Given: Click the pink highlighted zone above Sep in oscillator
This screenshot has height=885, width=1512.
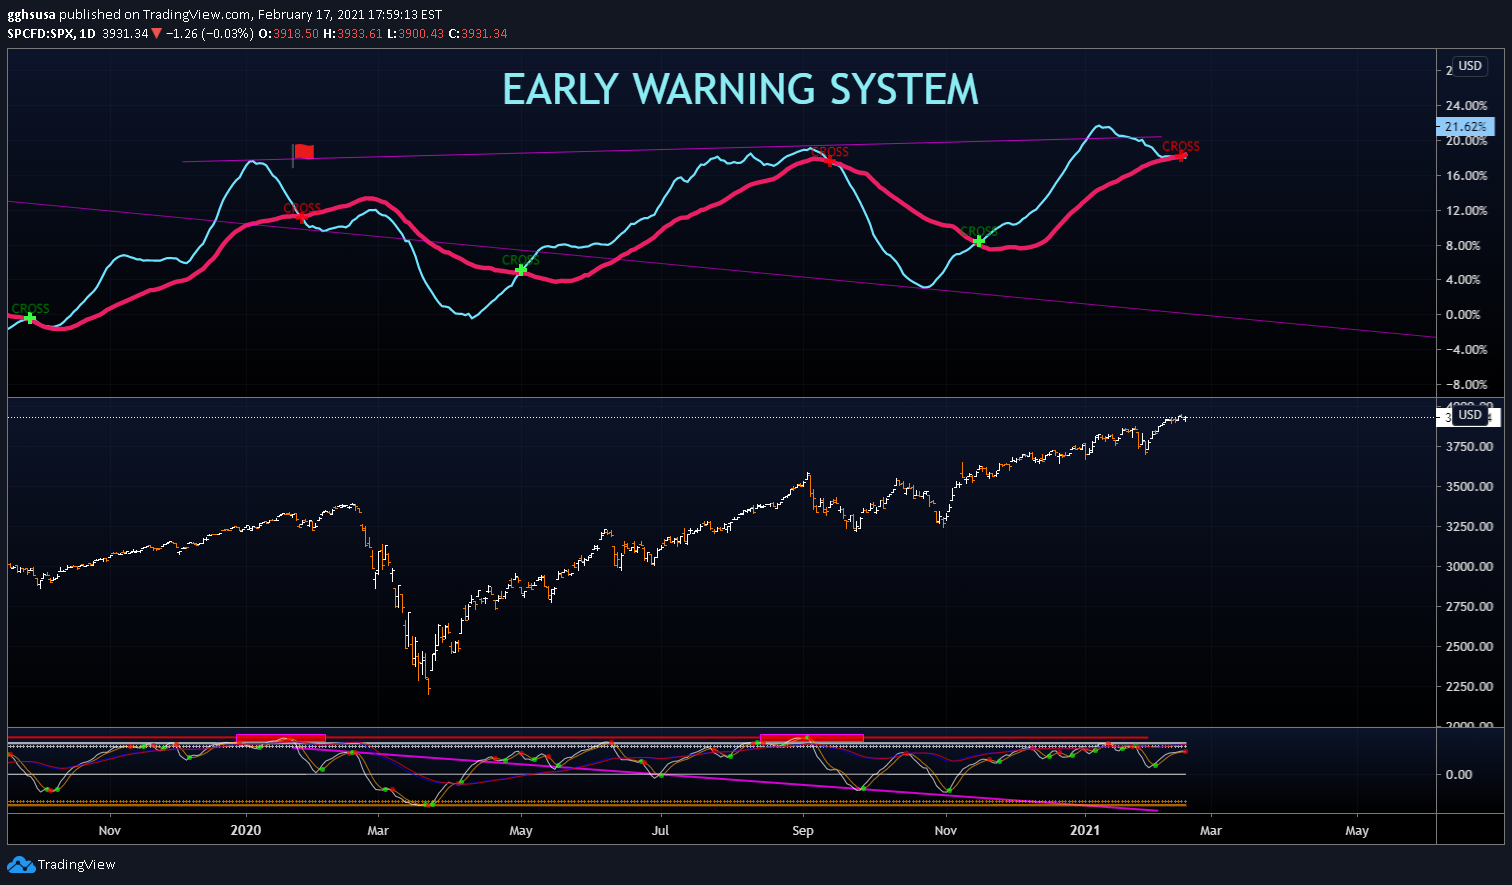Looking at the screenshot, I should click(x=811, y=738).
